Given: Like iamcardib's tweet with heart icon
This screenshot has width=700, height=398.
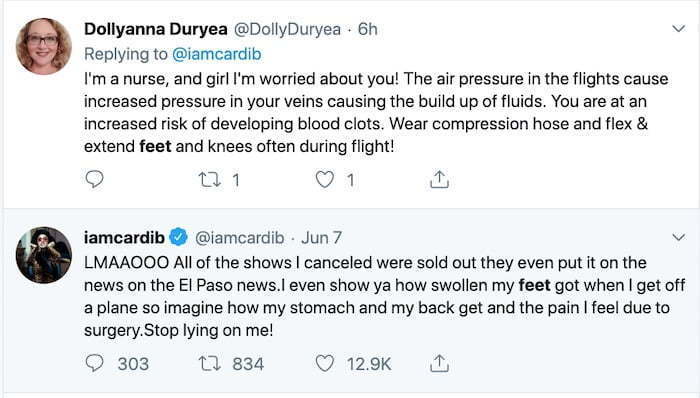Looking at the screenshot, I should [325, 363].
